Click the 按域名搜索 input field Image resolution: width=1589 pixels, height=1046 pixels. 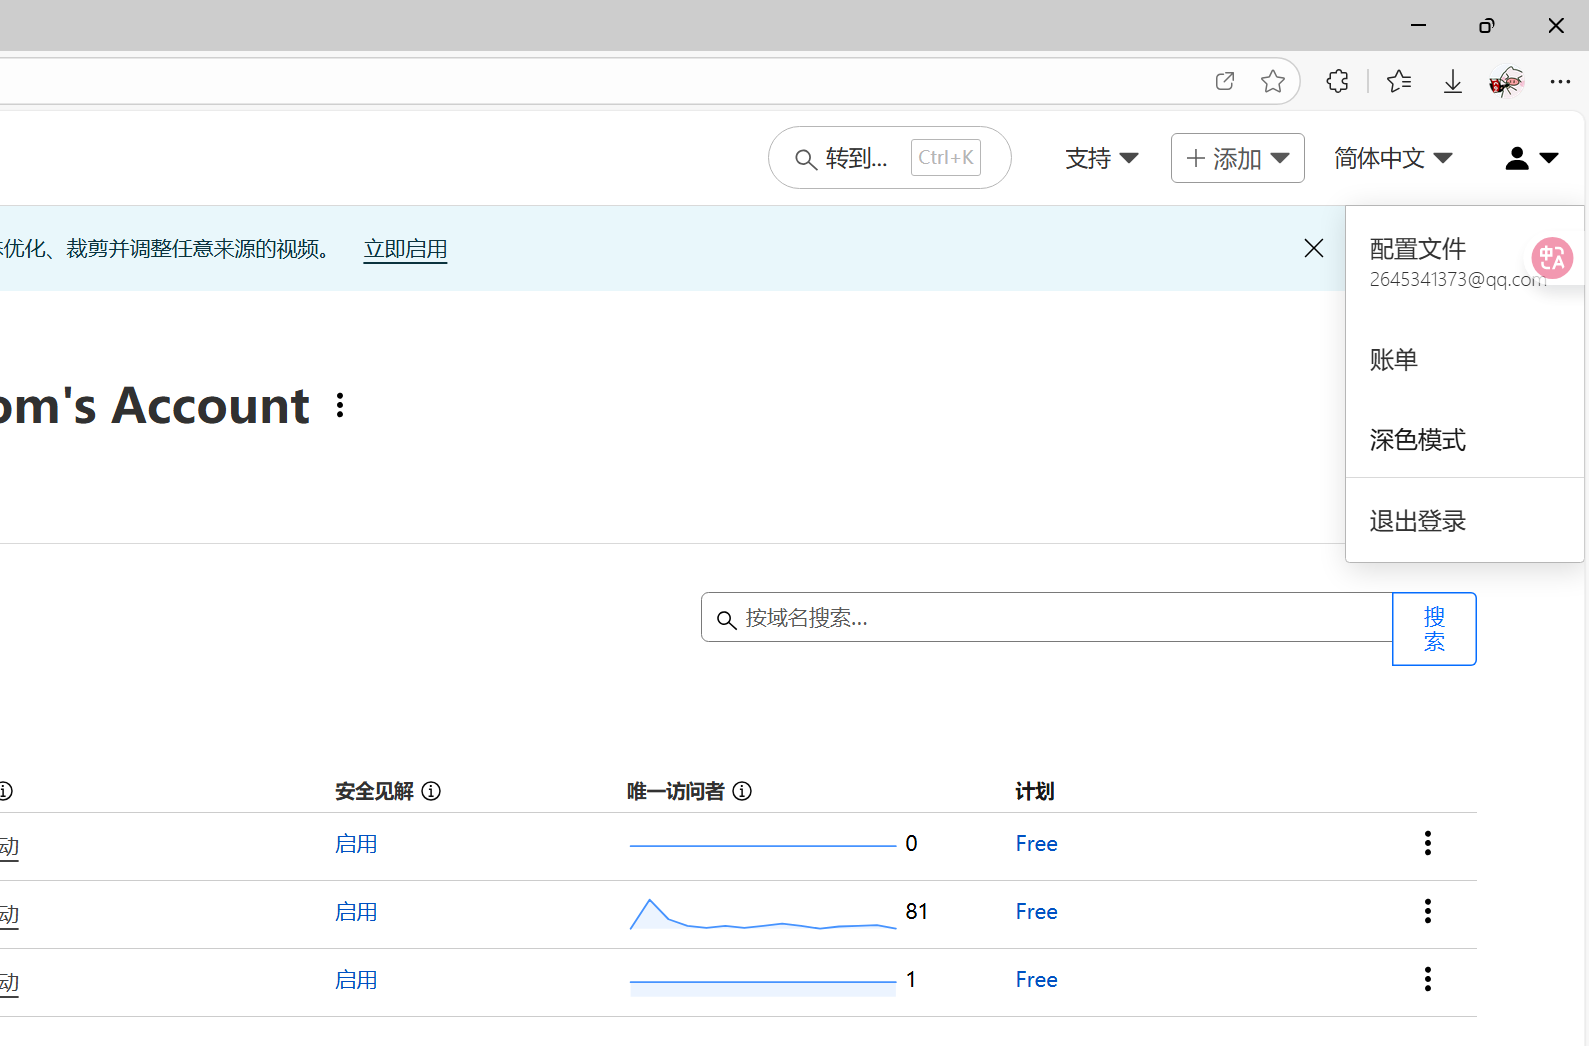(x=1050, y=618)
